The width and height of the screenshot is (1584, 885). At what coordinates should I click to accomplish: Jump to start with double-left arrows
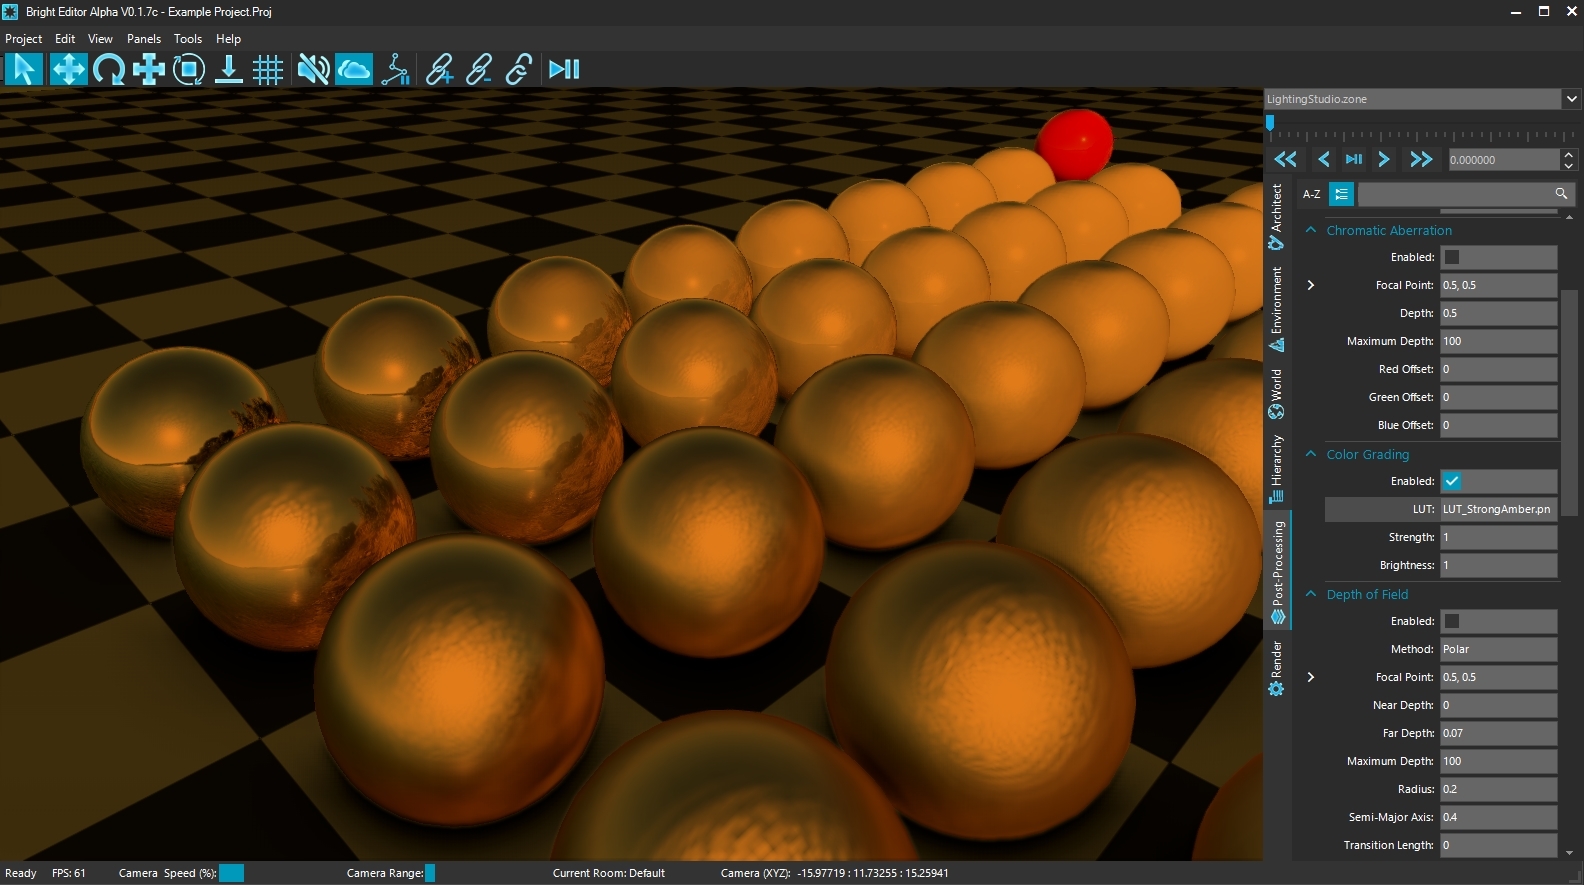coord(1285,159)
